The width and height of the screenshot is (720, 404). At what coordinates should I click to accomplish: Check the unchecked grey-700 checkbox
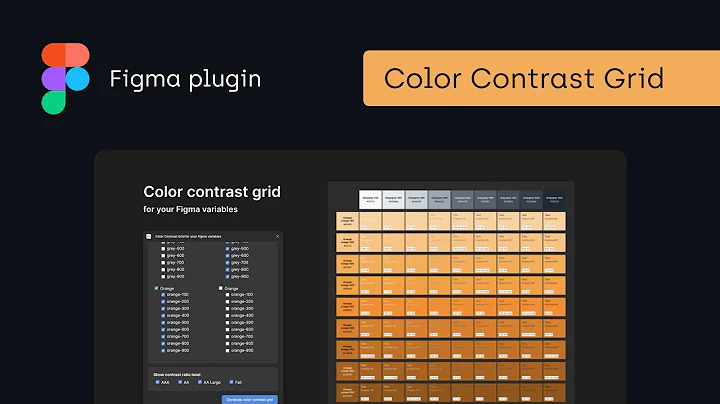coord(163,263)
